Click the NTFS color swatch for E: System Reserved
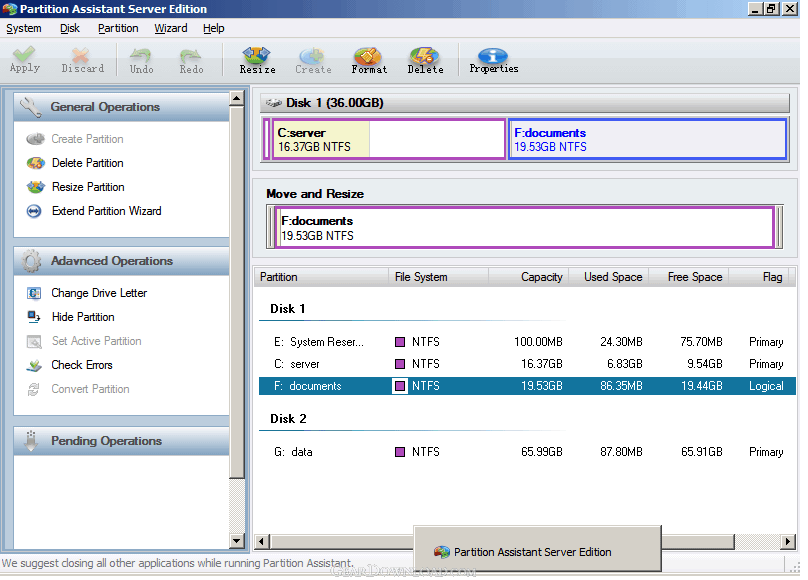Viewport: 808px width, 580px height. tap(399, 342)
